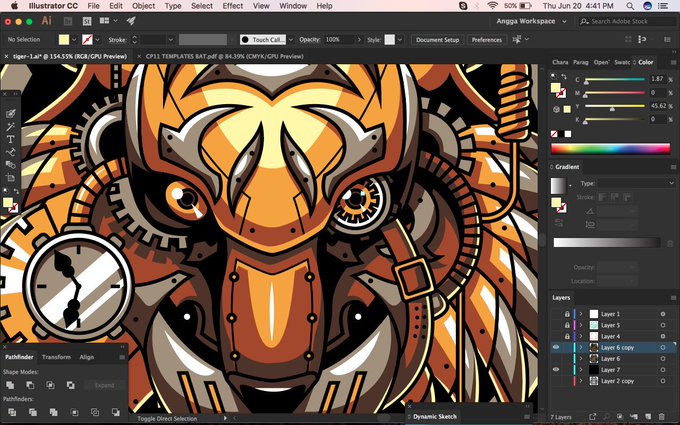Expand Layer 1 contents

581,314
